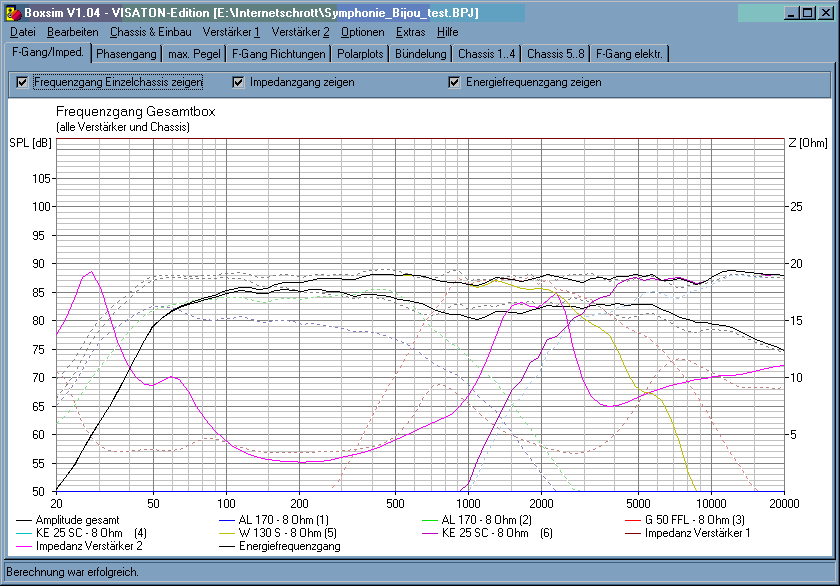Open the Hilfe menu

coord(447,32)
